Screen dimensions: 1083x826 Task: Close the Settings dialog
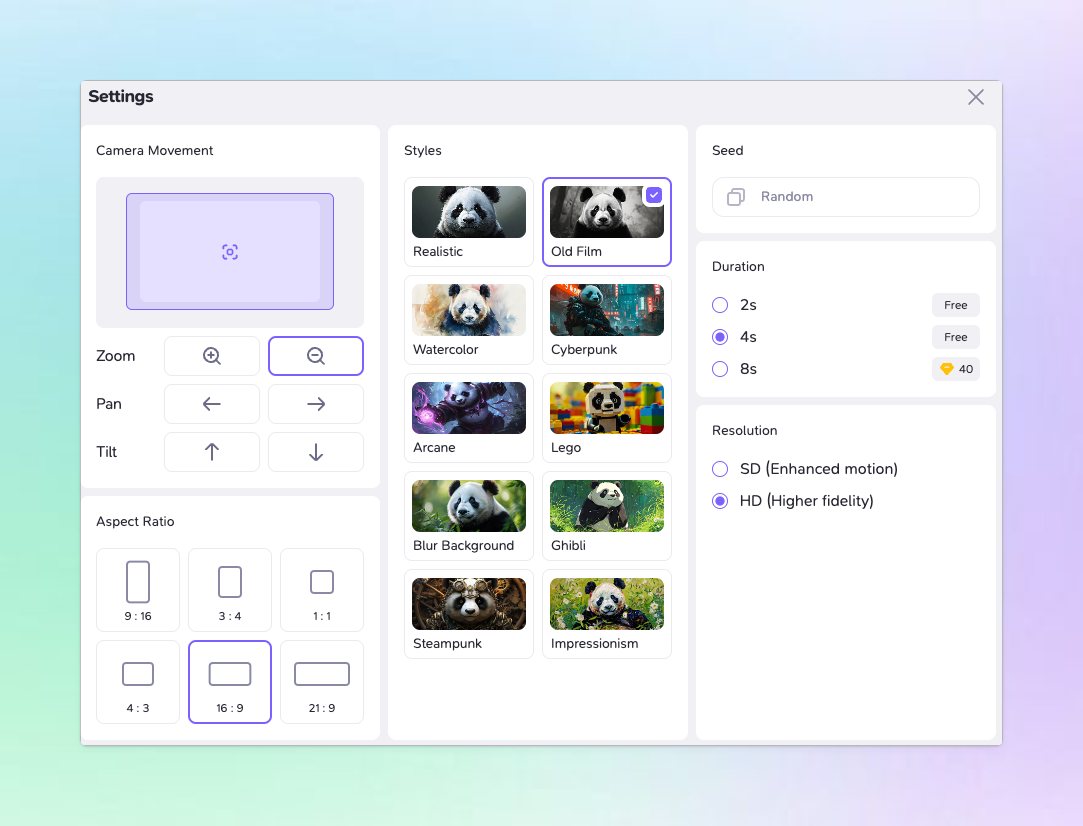click(976, 97)
